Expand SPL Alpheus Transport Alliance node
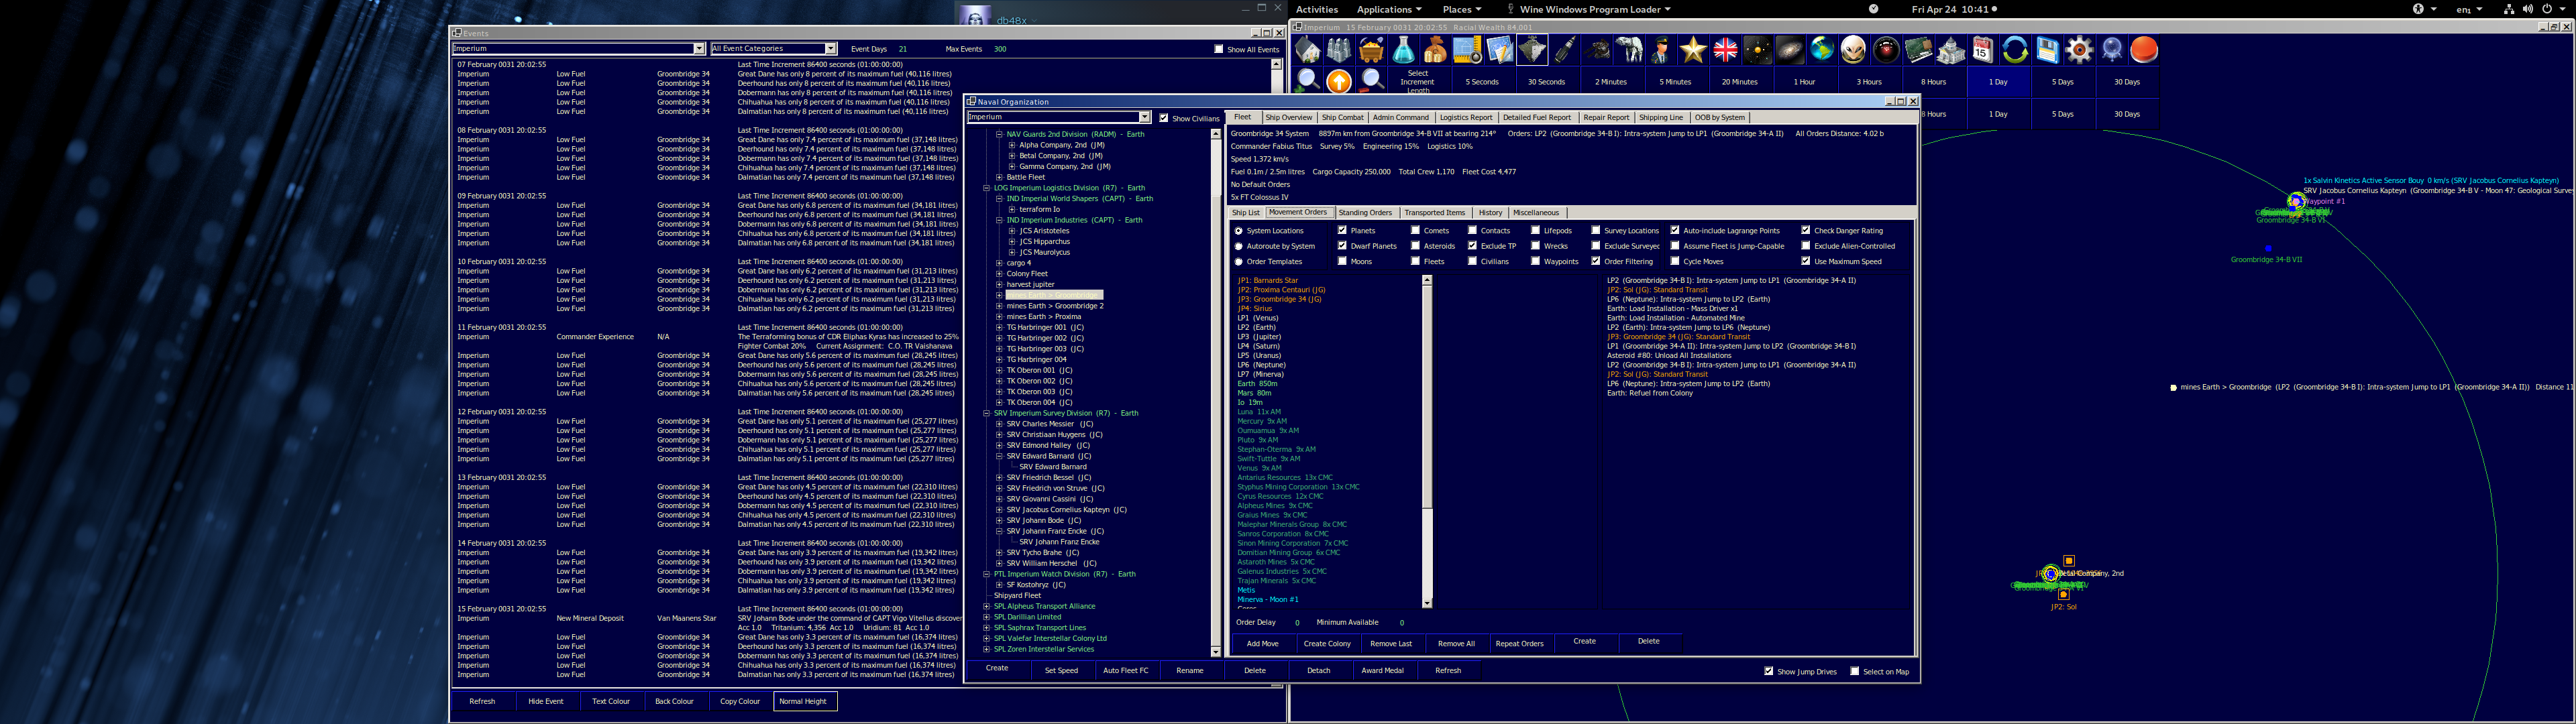This screenshot has width=2576, height=724. [986, 606]
